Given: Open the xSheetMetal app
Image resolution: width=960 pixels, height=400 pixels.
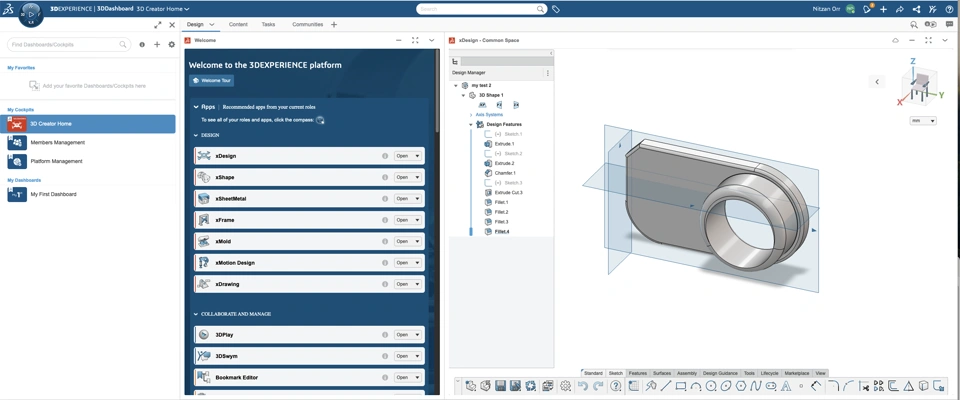Looking at the screenshot, I should pyautogui.click(x=401, y=198).
